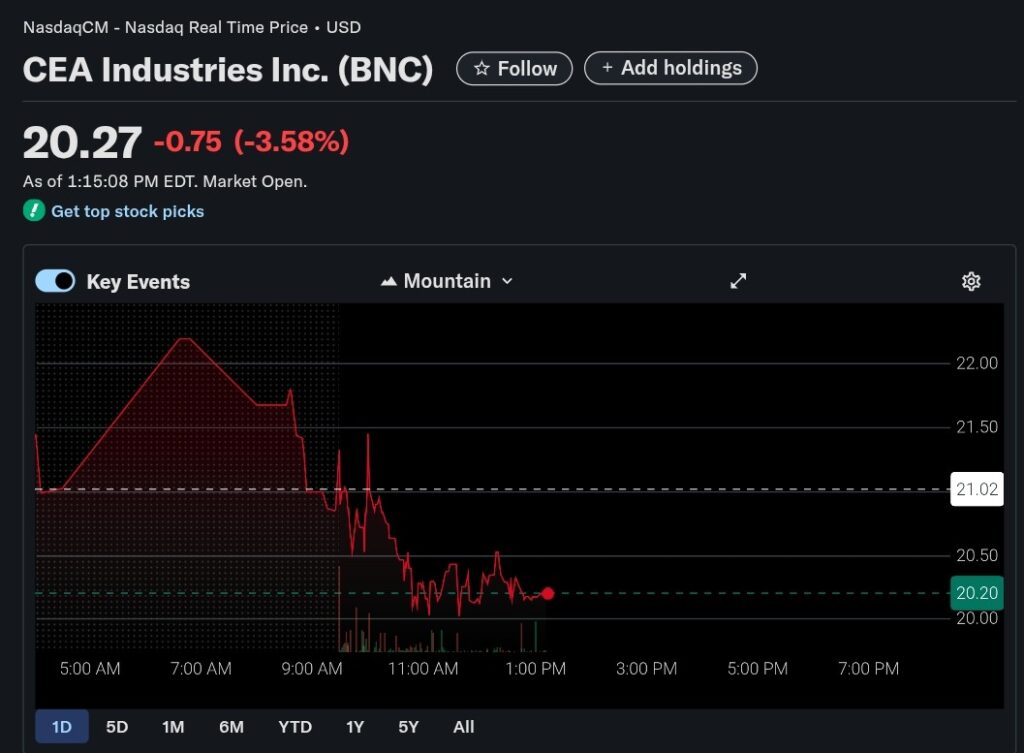Click the market status timestamp text
Viewport: 1024px width, 753px height.
pyautogui.click(x=165, y=182)
